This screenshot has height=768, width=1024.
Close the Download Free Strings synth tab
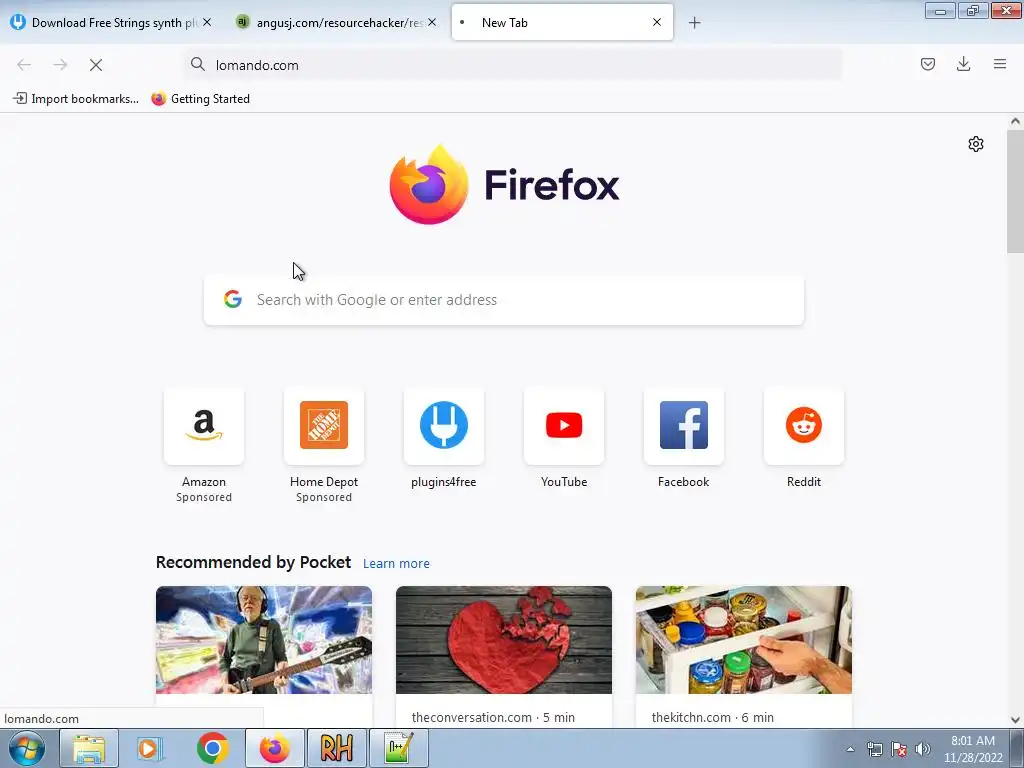(x=206, y=22)
